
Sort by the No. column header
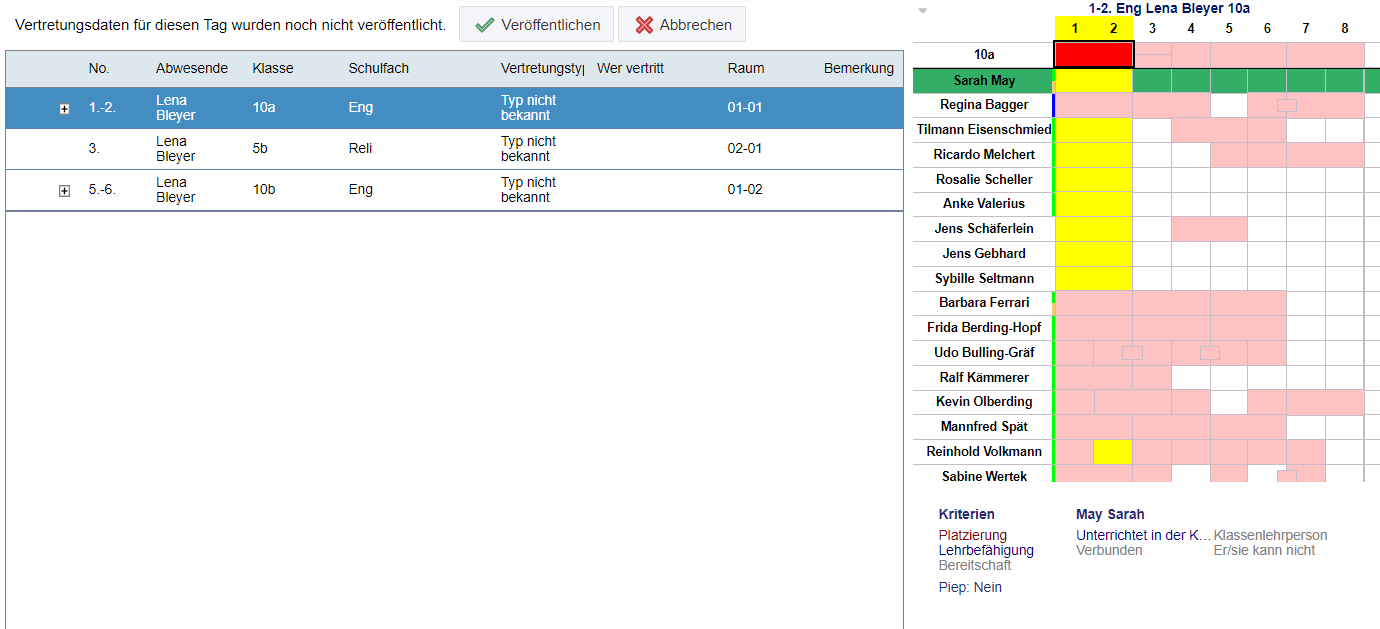(99, 68)
